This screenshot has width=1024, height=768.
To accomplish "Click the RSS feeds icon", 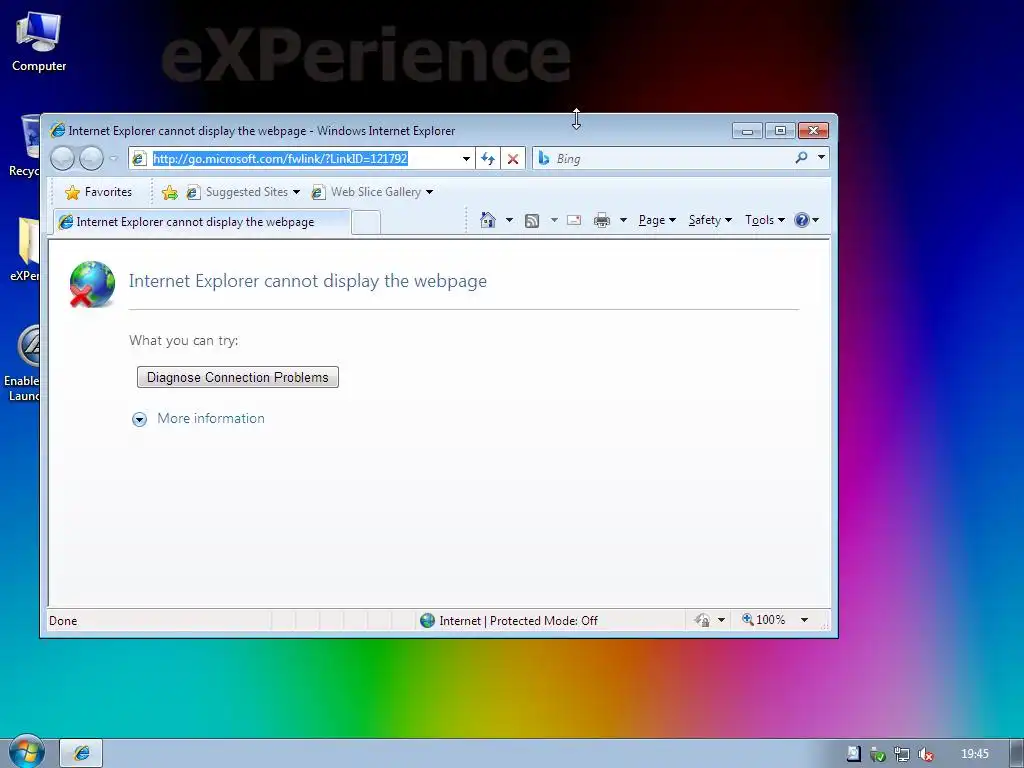I will (532, 221).
